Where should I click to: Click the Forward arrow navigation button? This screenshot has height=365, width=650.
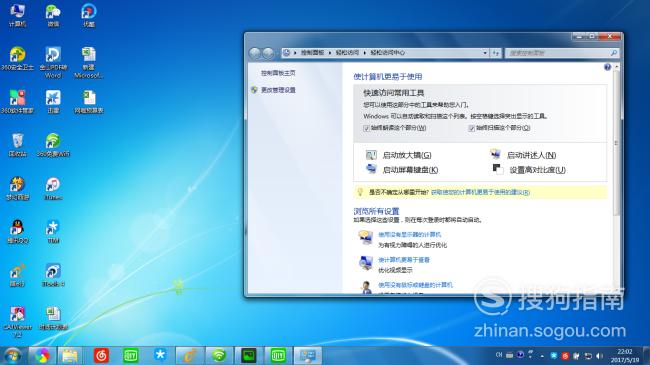point(269,53)
